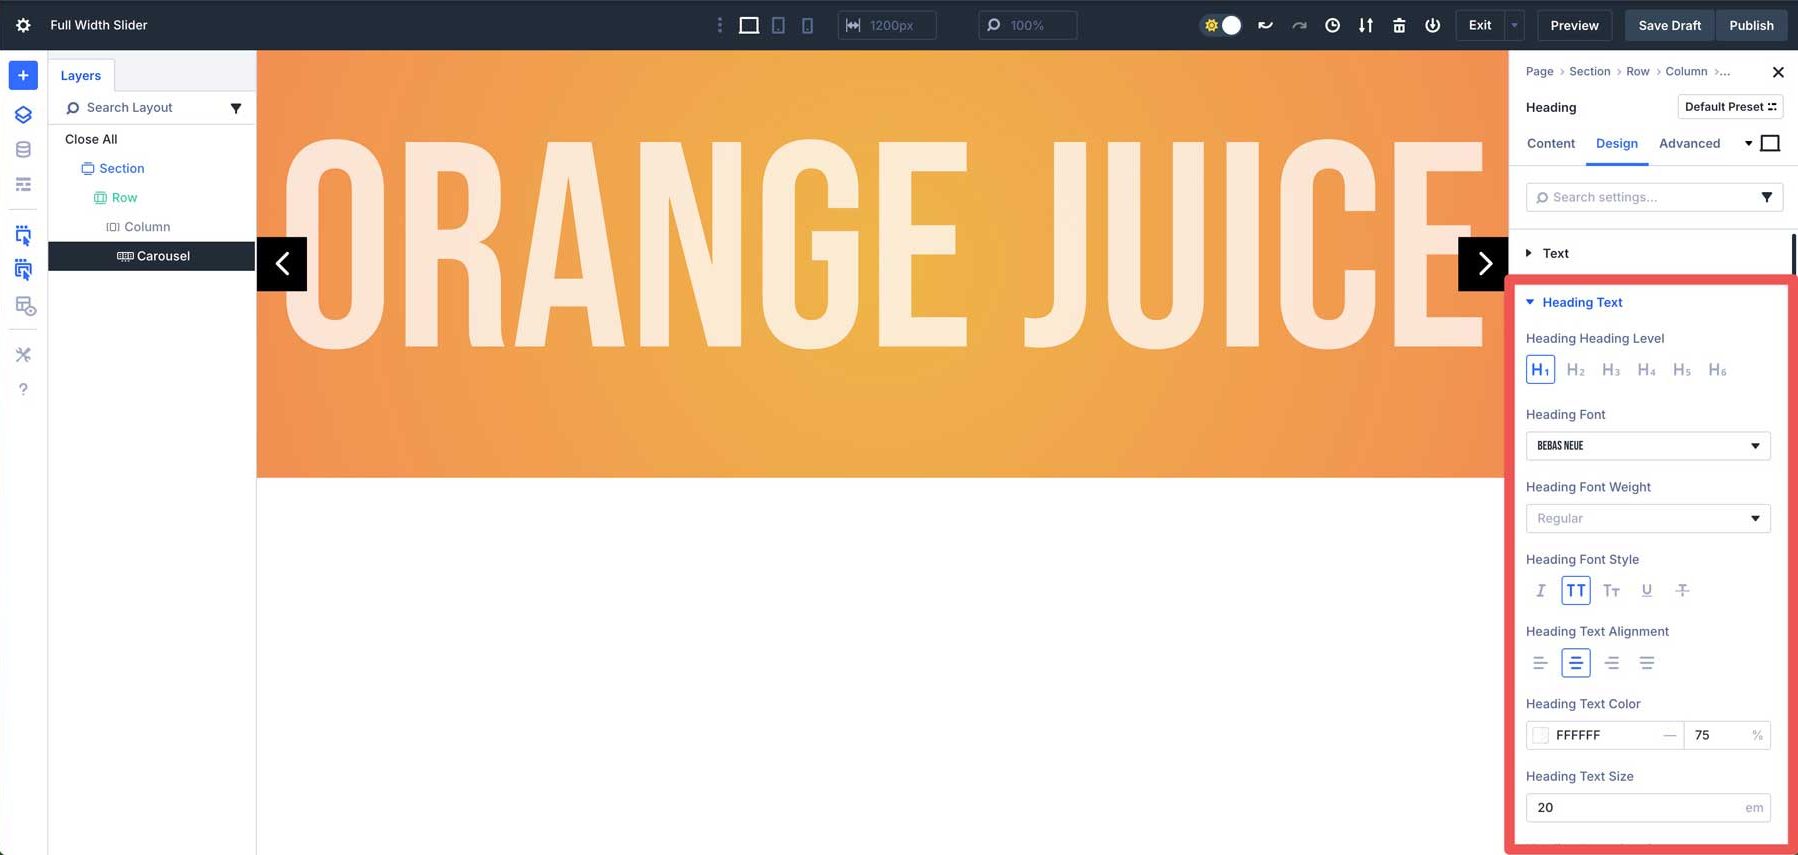This screenshot has width=1798, height=855.
Task: Filter settings with funnel icon
Action: 1766,197
